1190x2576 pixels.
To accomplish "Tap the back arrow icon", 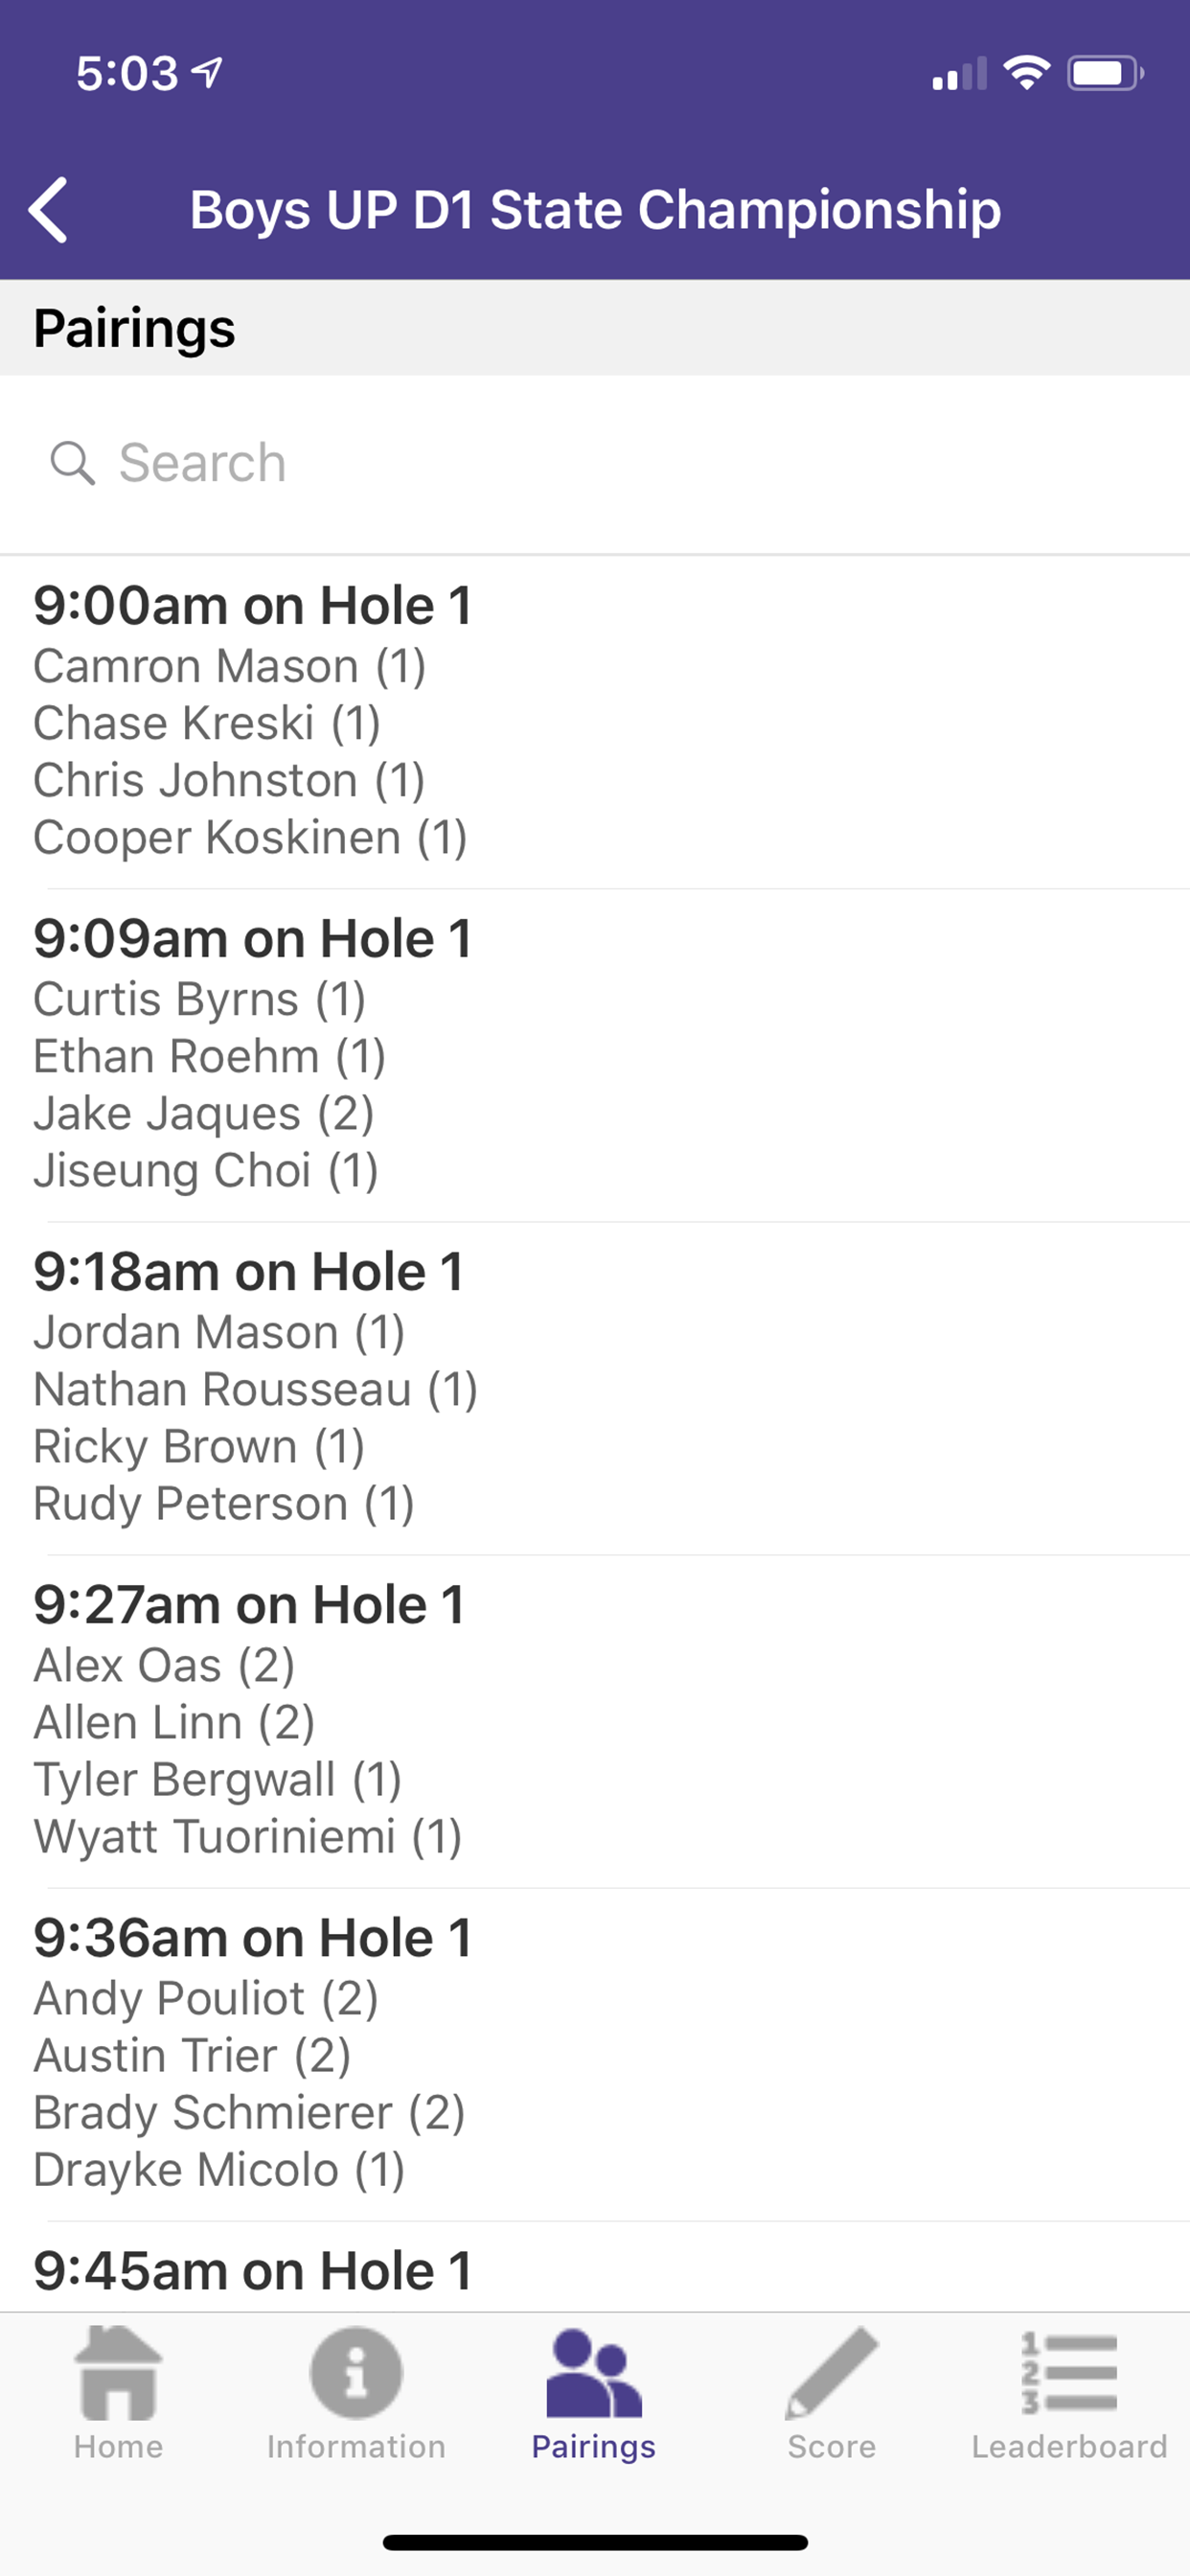I will click(x=48, y=210).
